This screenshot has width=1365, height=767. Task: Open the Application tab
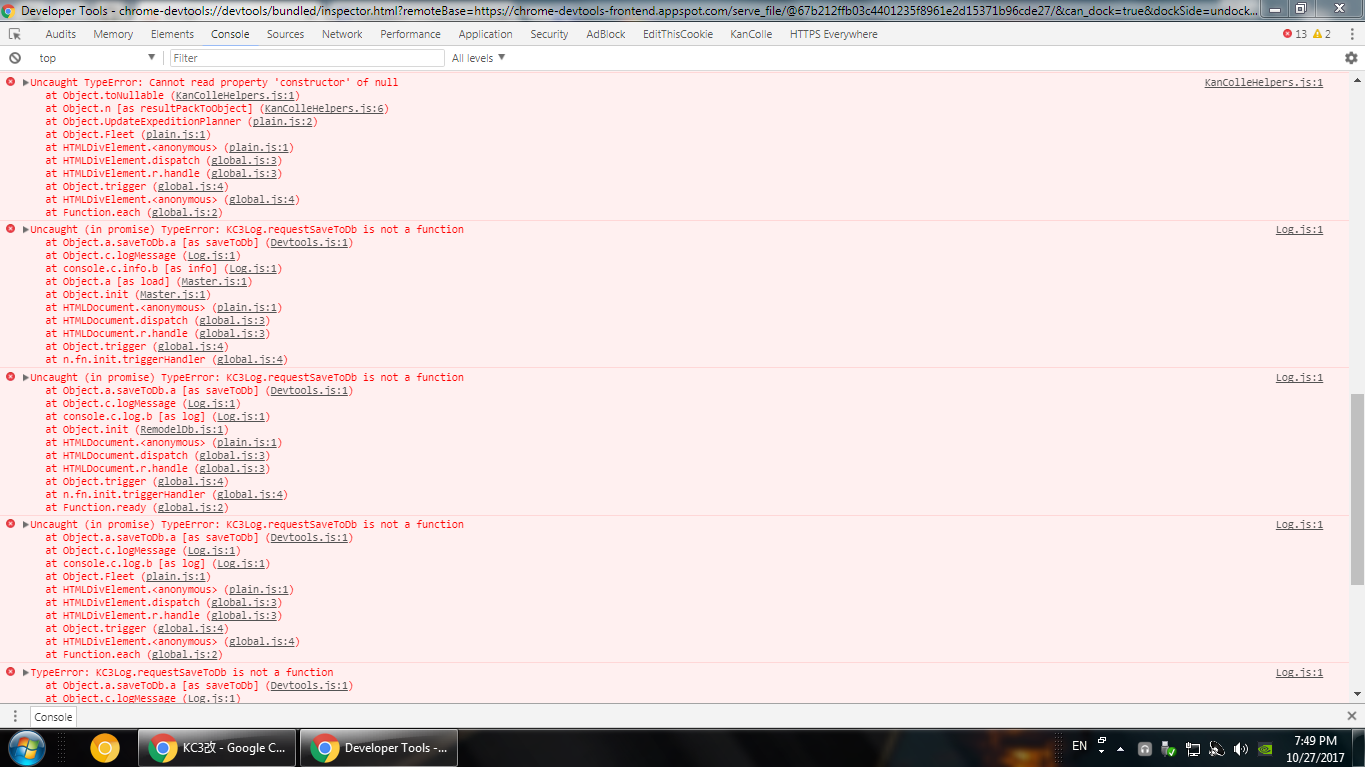point(485,33)
